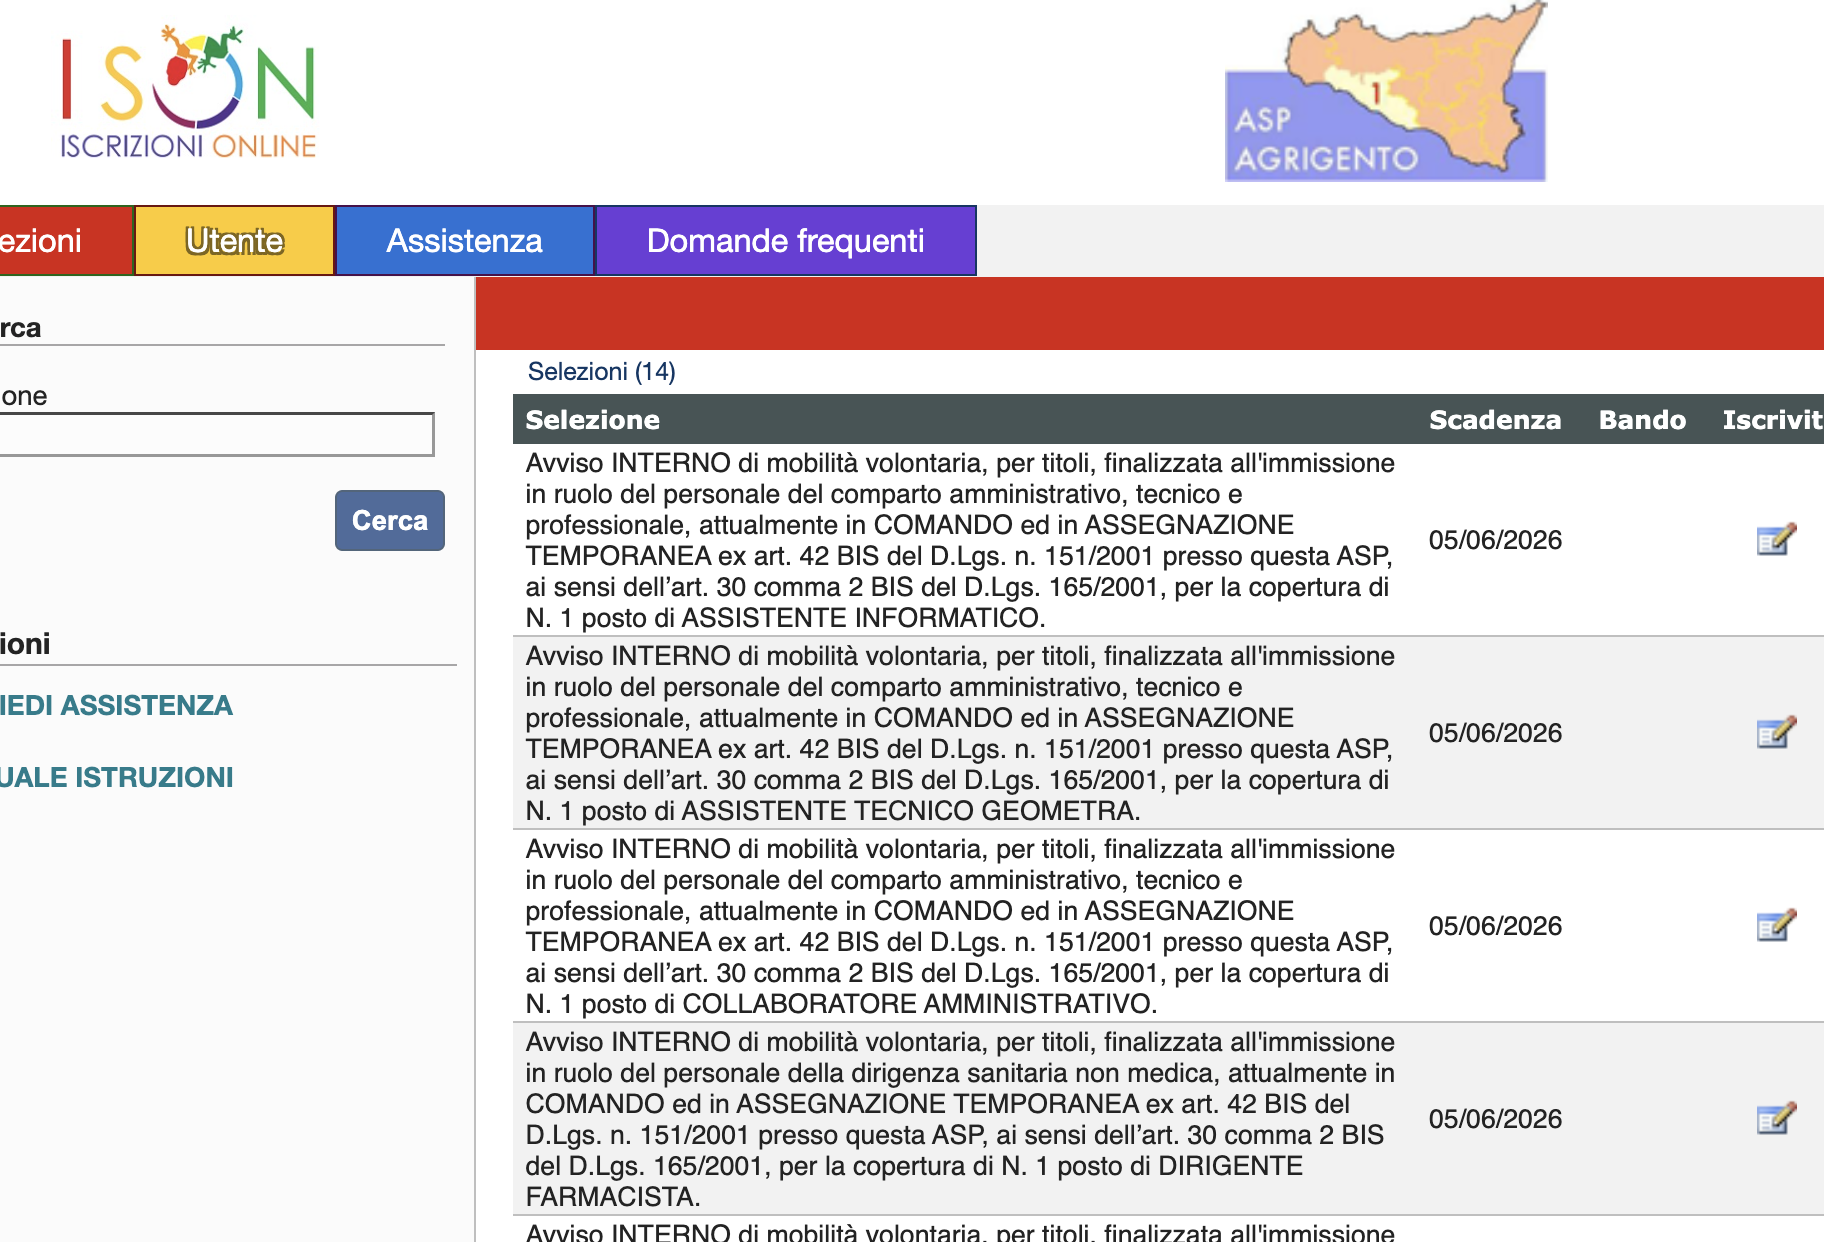Image resolution: width=1824 pixels, height=1242 pixels.
Task: Open the Utente tab
Action: (234, 241)
